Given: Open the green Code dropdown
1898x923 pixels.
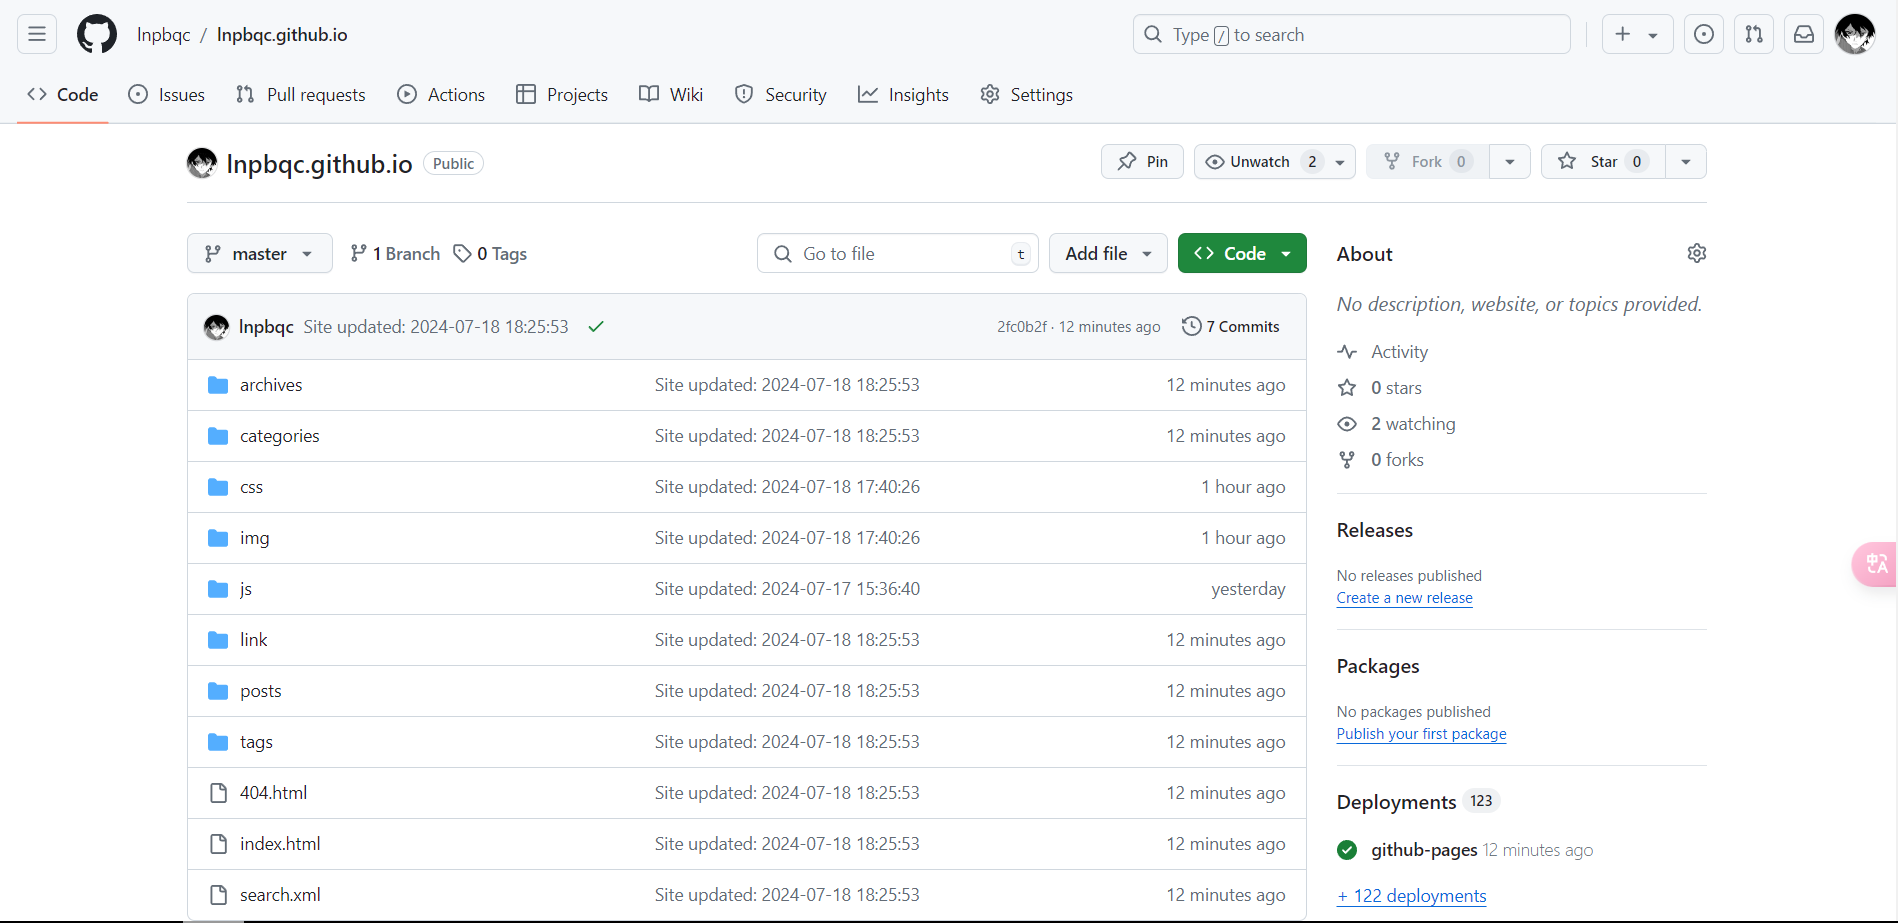Looking at the screenshot, I should coord(1242,253).
